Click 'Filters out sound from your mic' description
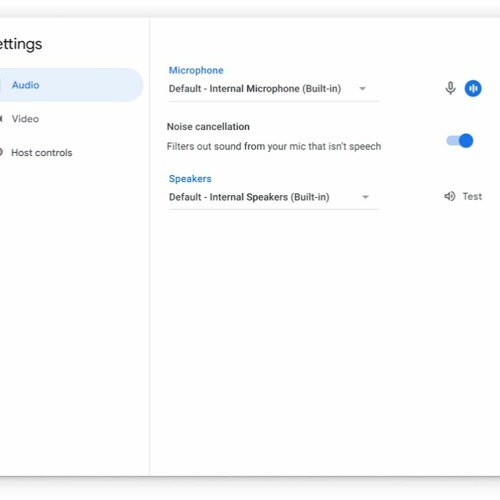This screenshot has height=500, width=500. 274,146
